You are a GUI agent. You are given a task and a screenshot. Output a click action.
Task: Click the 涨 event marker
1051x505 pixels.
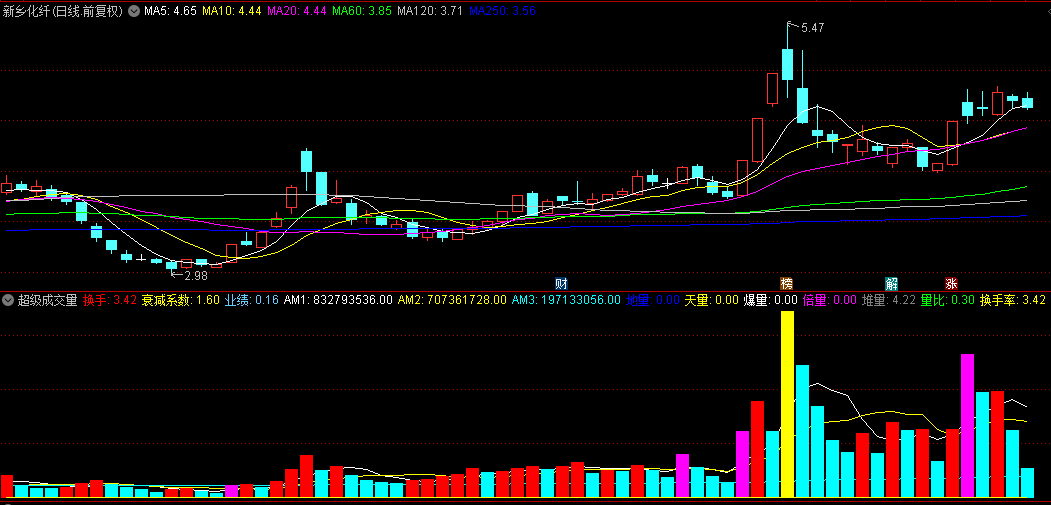(x=951, y=283)
